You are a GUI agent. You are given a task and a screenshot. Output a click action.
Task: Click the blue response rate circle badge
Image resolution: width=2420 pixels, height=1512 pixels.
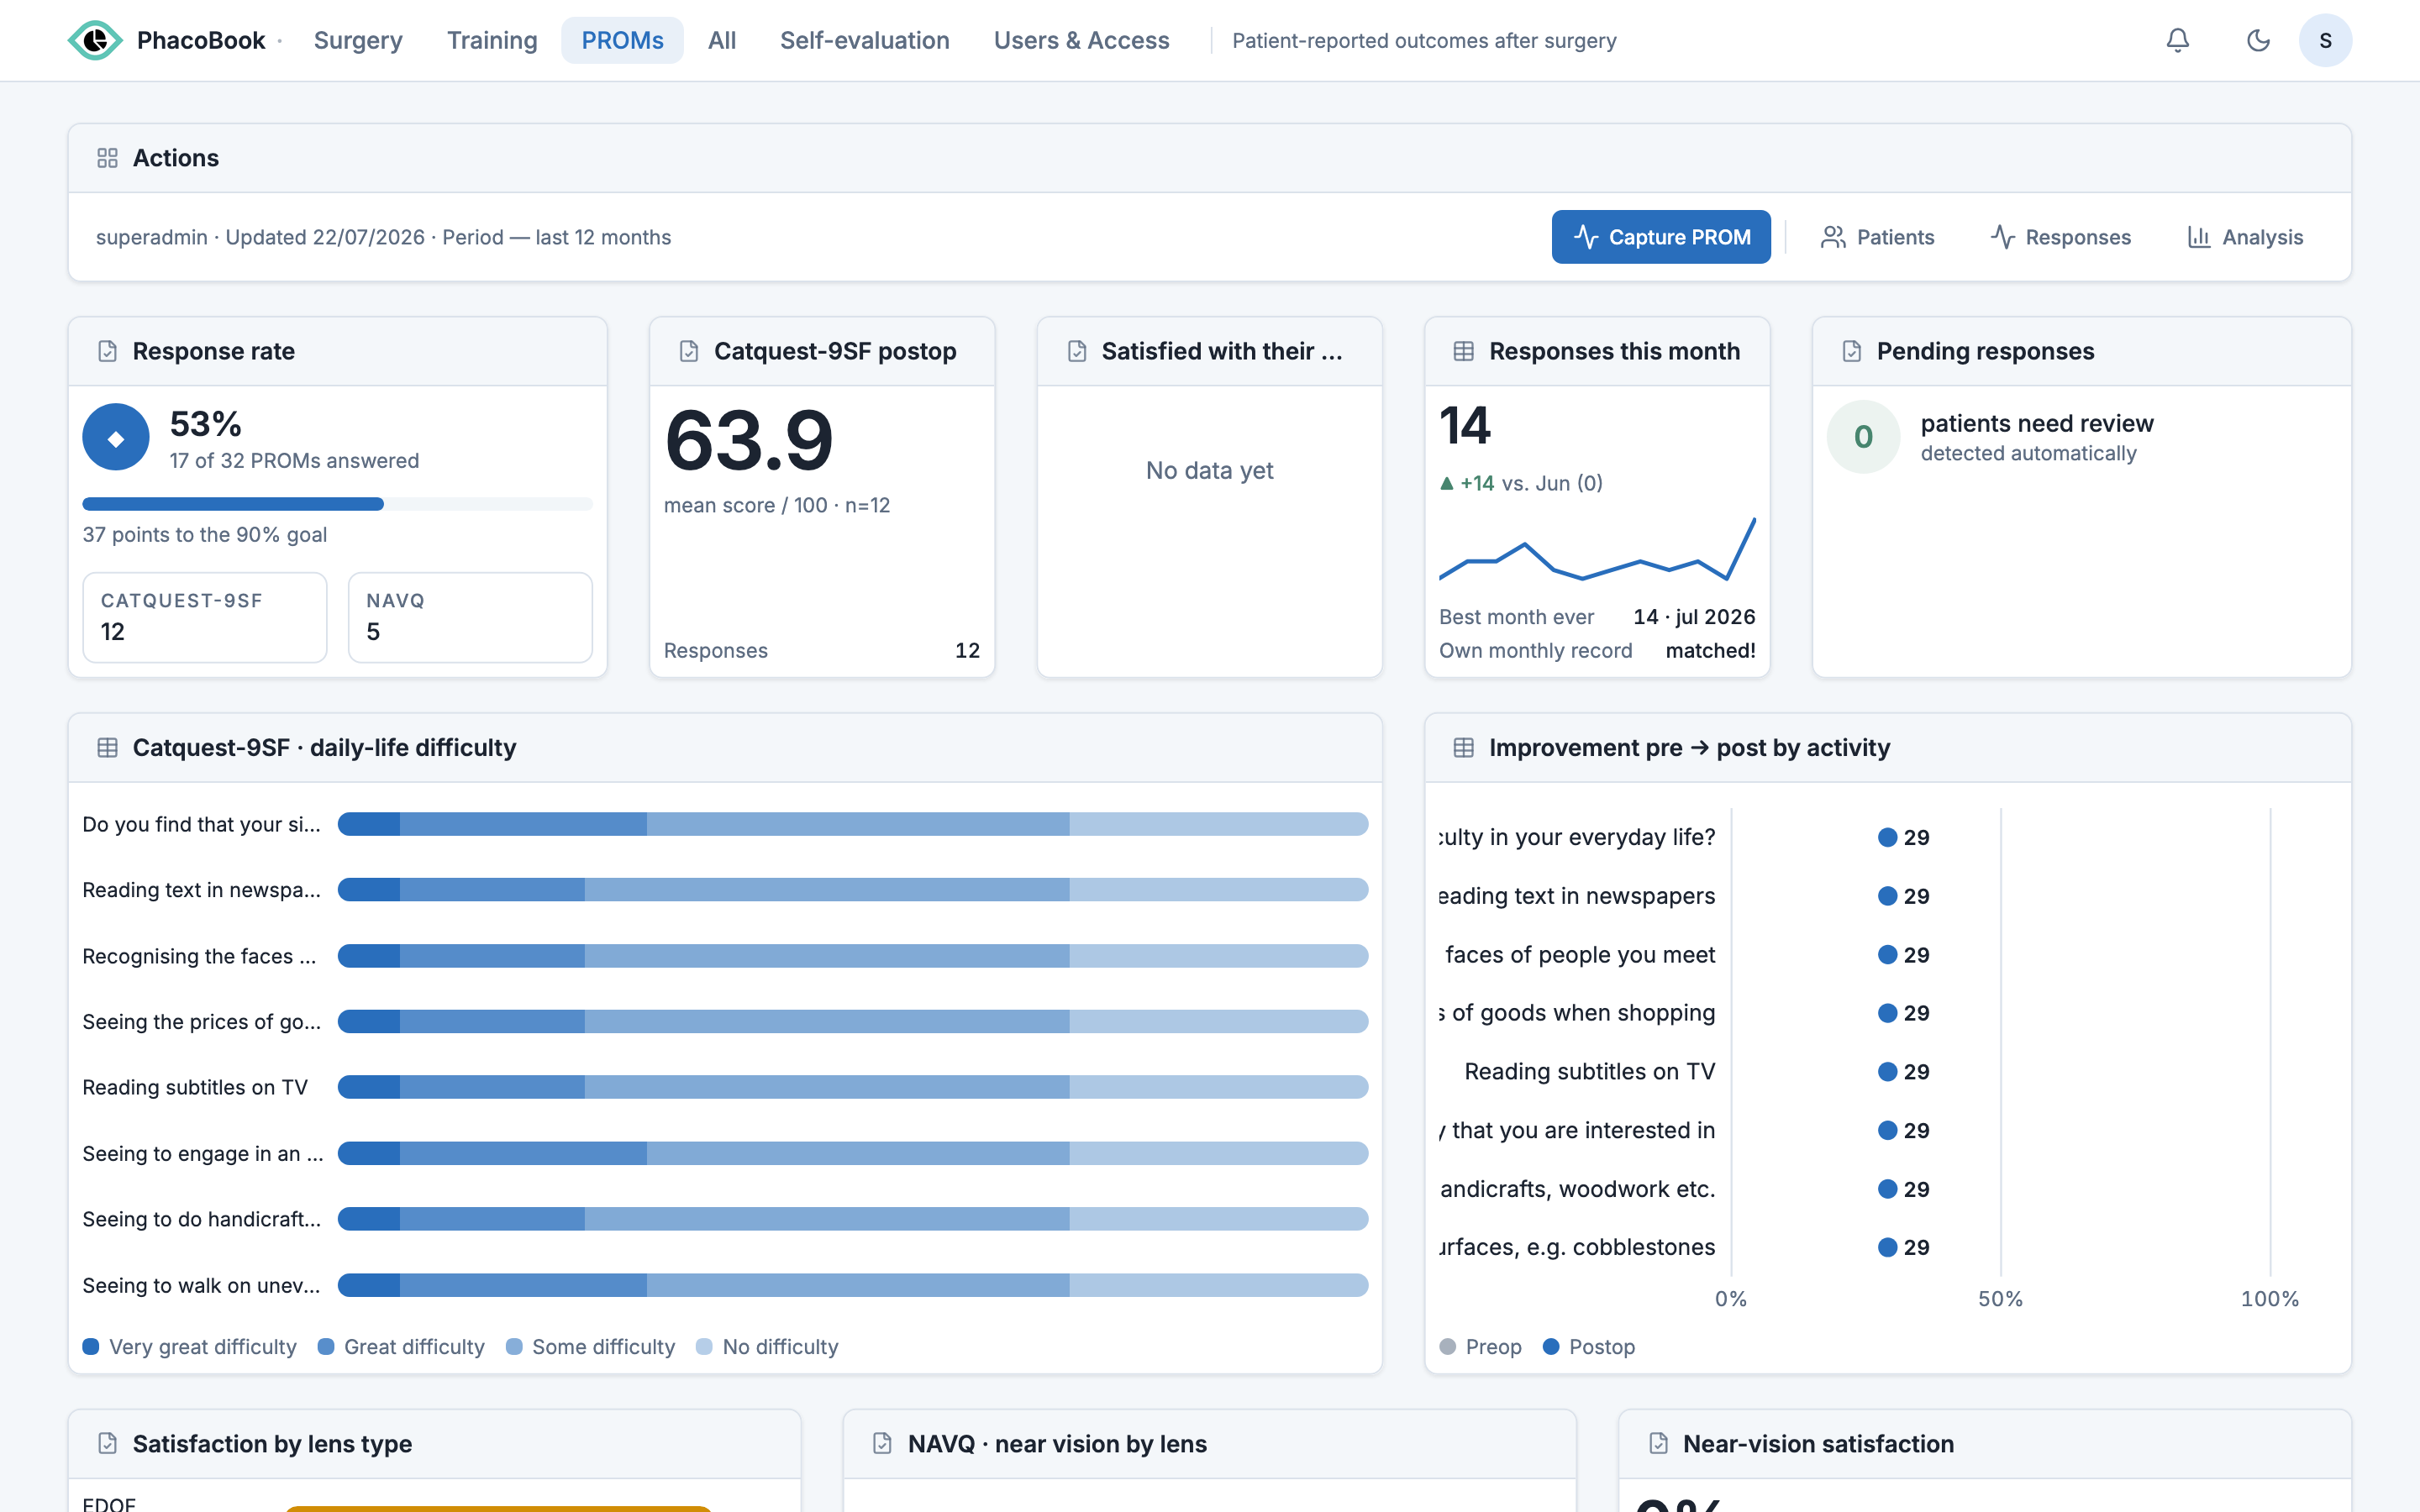point(116,437)
